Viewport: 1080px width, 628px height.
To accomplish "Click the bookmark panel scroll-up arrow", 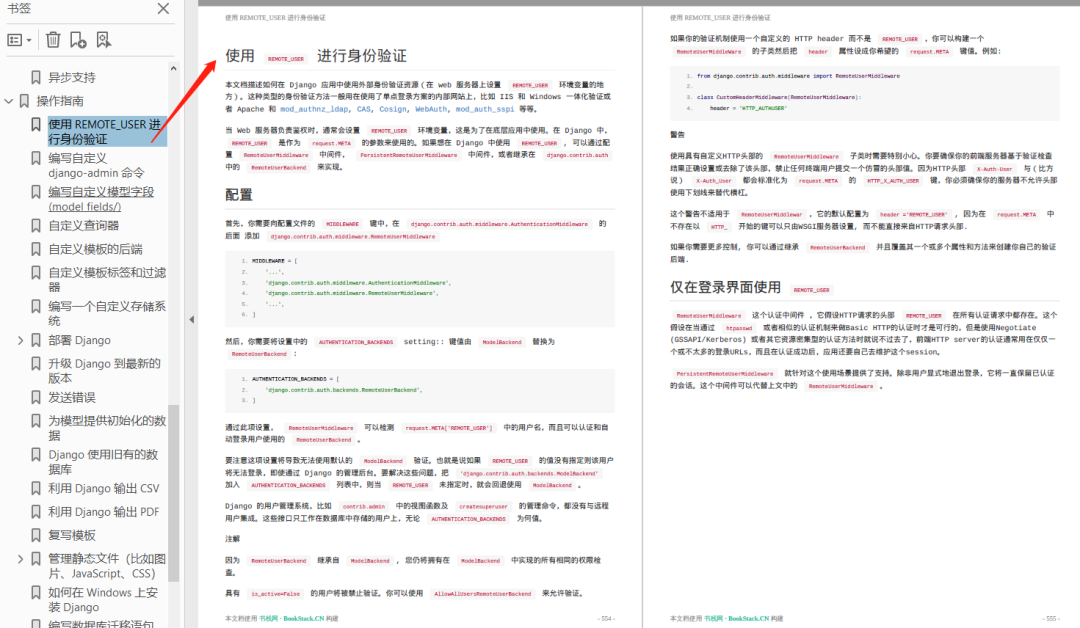I will coord(174,68).
